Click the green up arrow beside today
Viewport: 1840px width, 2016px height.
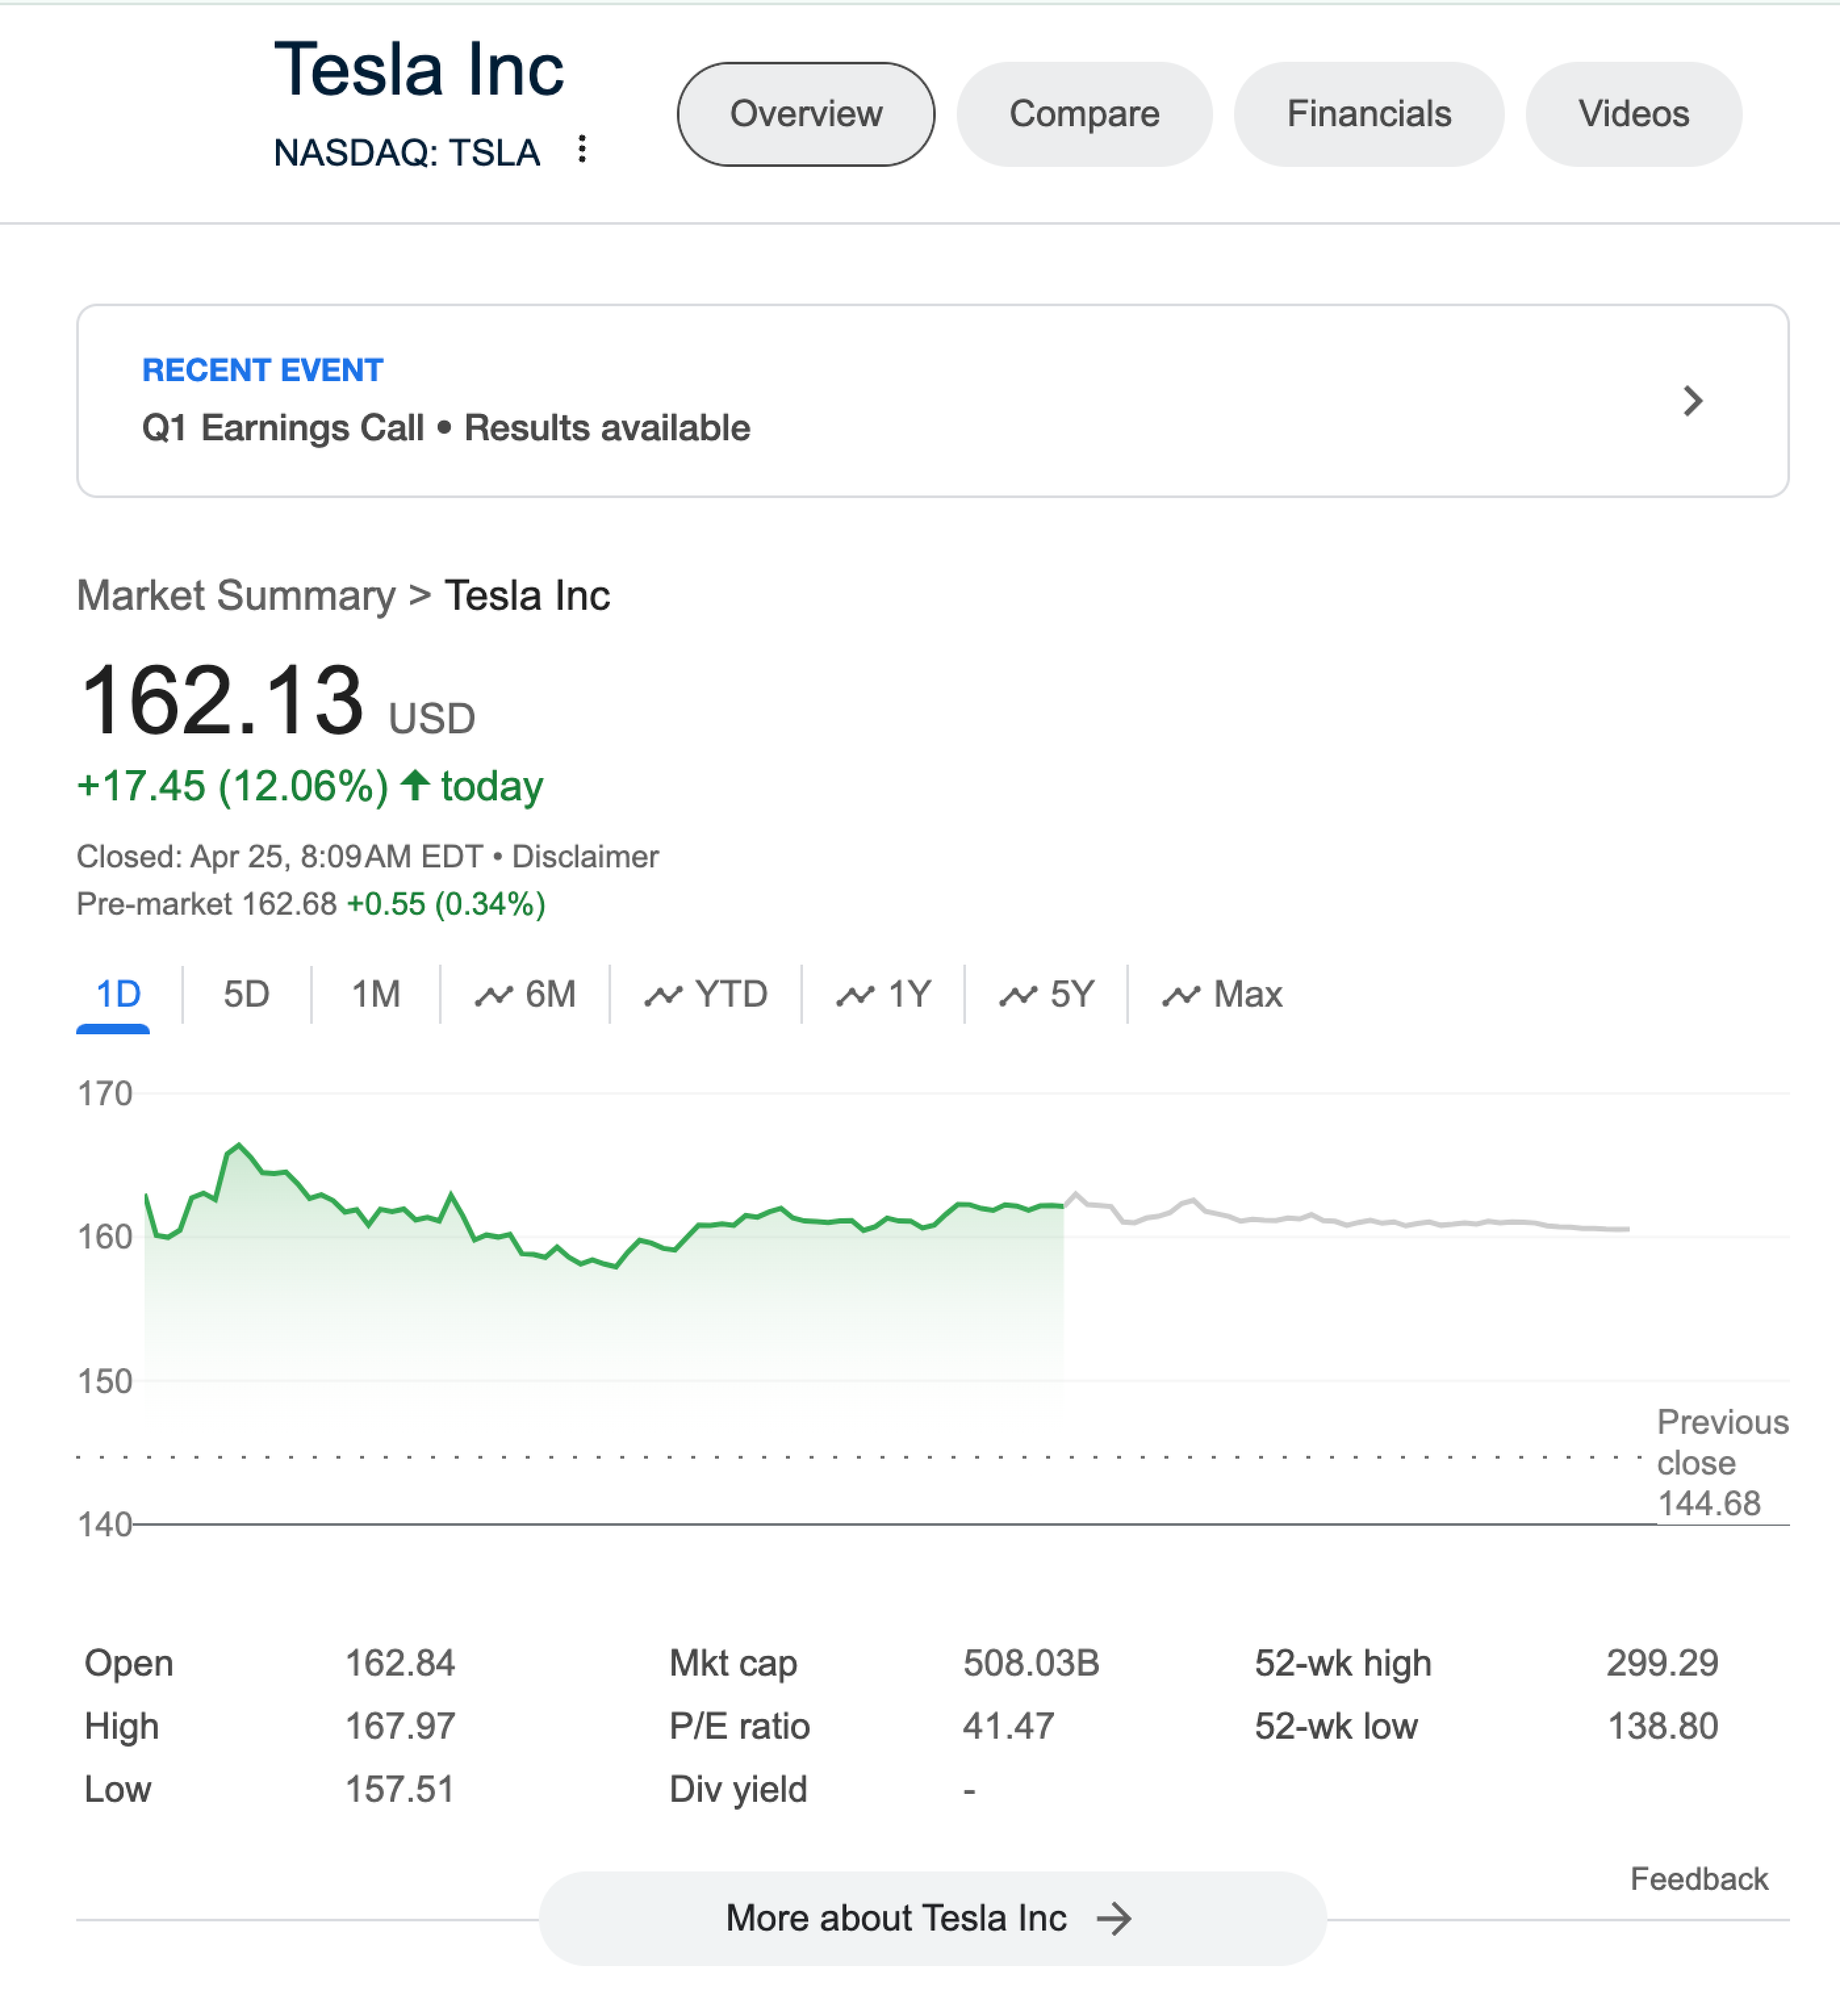coord(415,785)
